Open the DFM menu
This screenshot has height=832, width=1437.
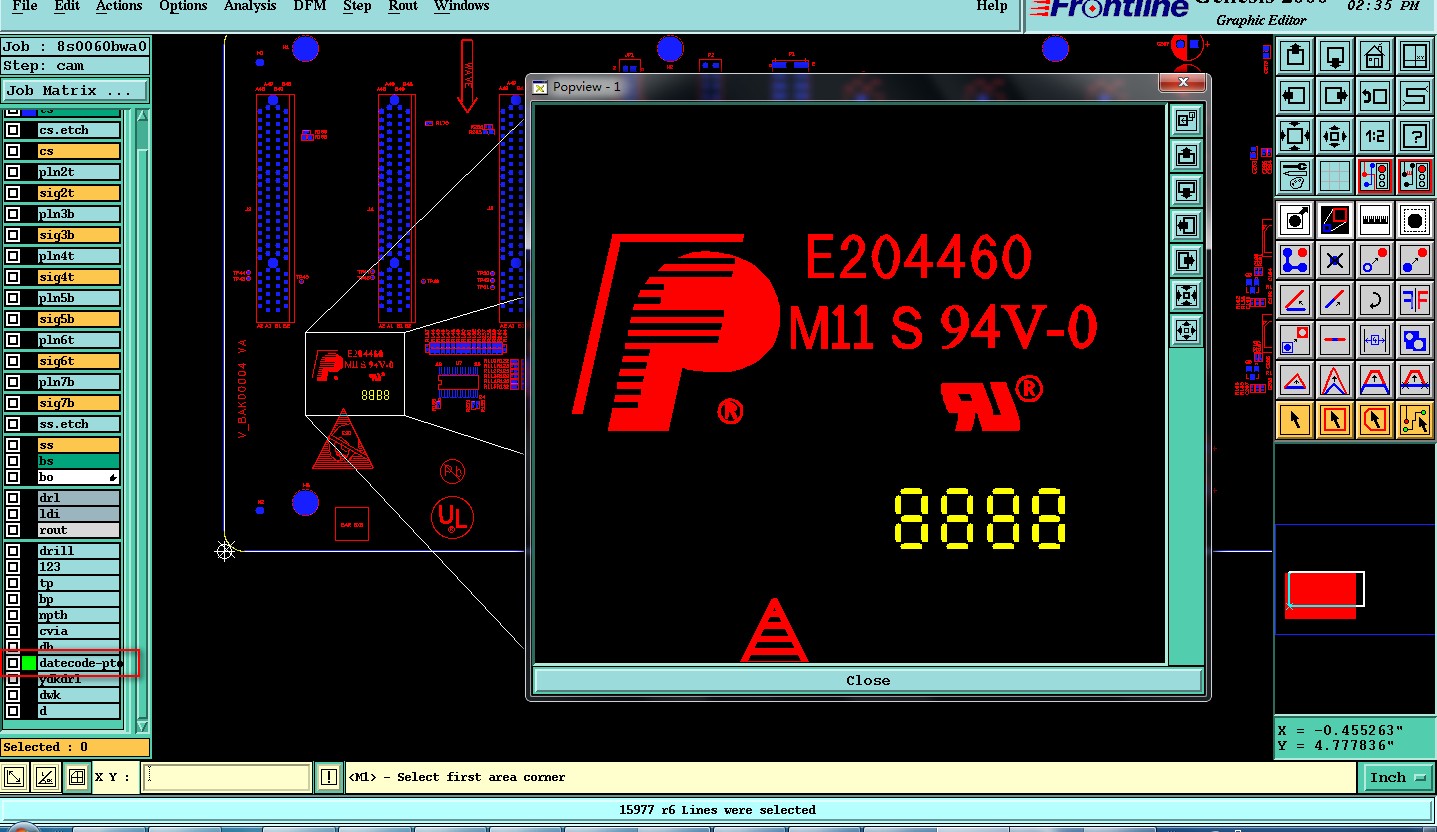[x=310, y=6]
